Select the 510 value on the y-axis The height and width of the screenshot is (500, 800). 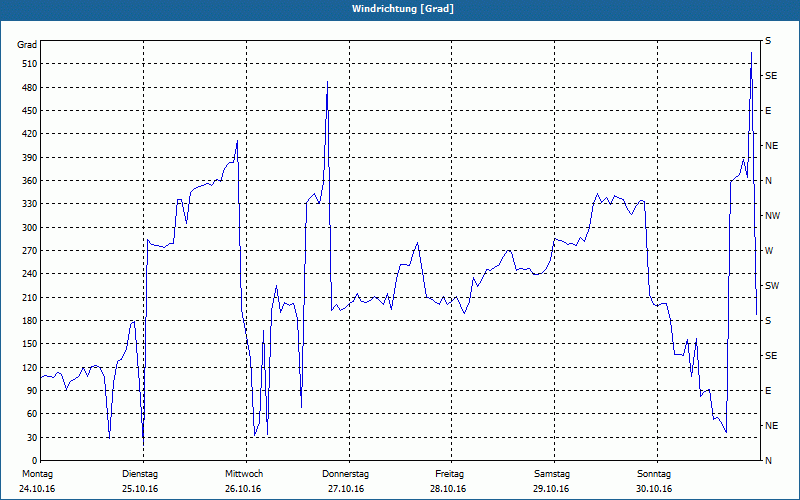click(x=29, y=64)
